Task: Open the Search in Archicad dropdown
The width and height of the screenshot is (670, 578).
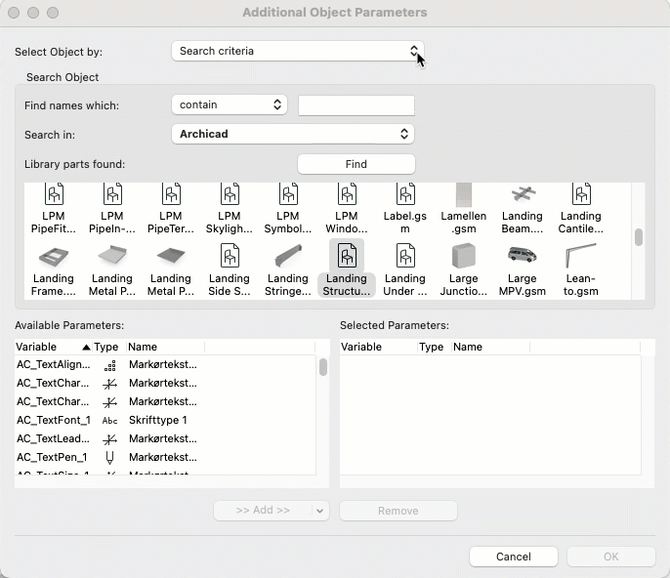Action: [x=292, y=134]
